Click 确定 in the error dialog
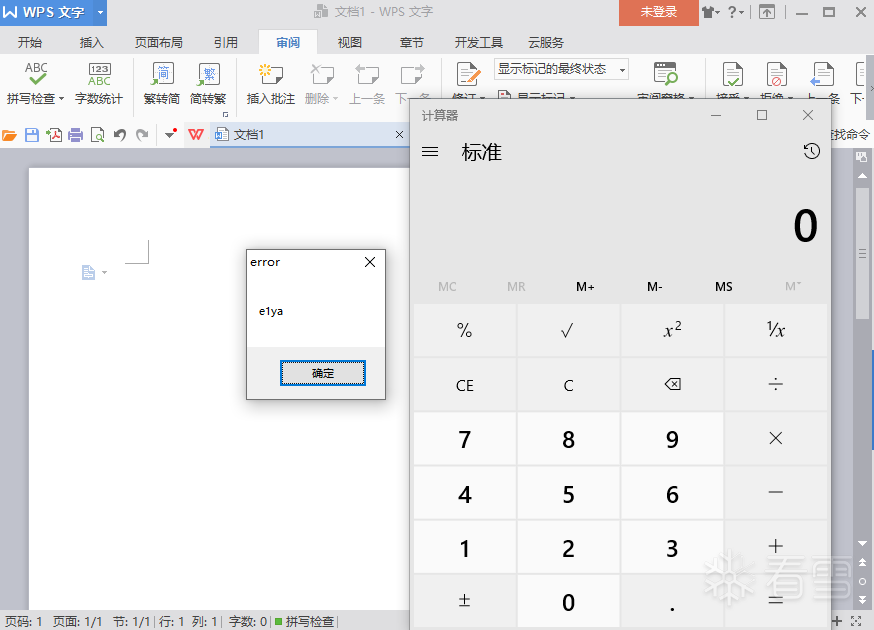The image size is (874, 630). click(x=323, y=373)
